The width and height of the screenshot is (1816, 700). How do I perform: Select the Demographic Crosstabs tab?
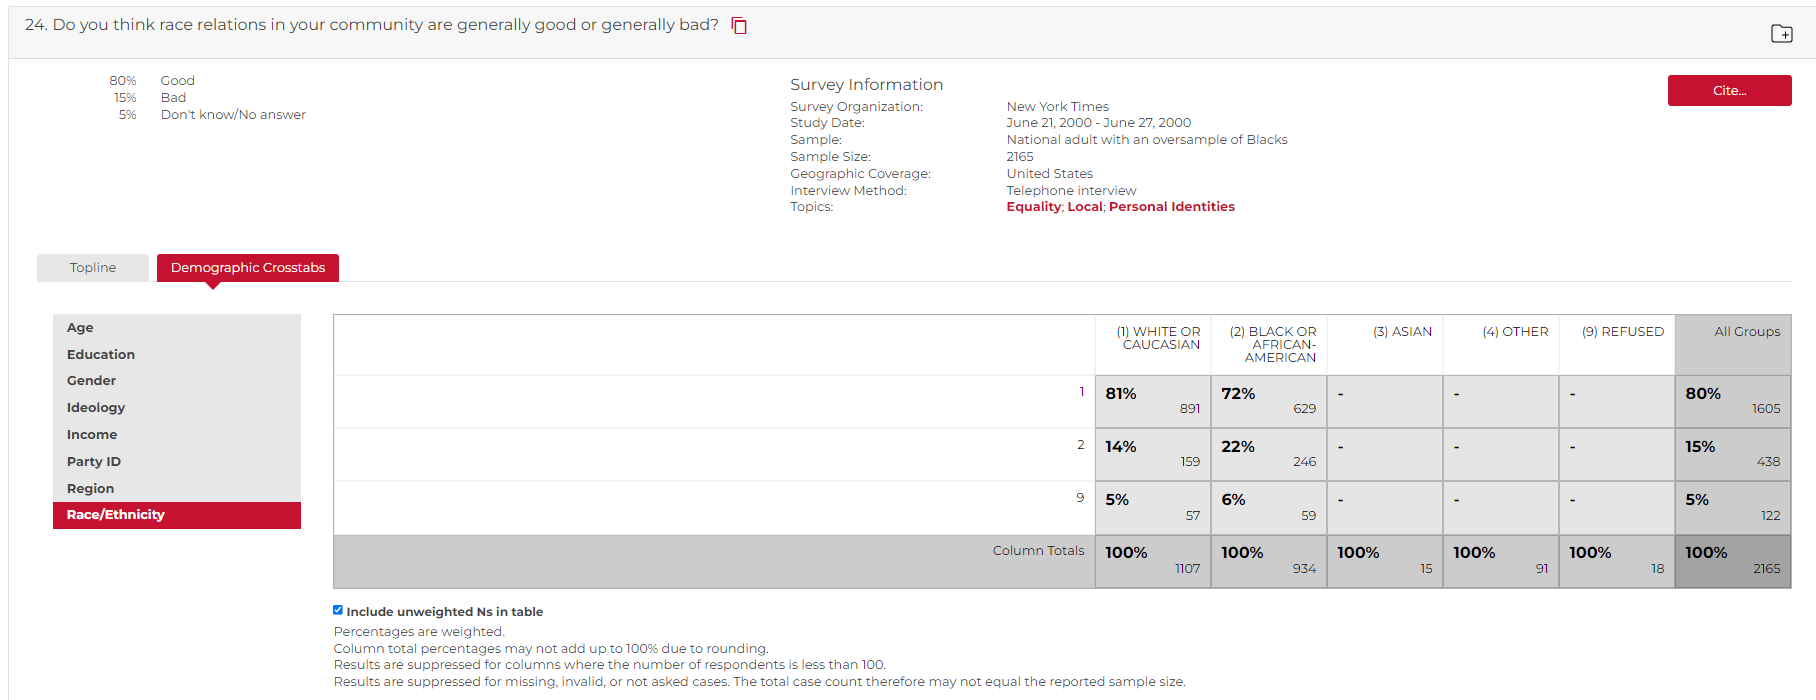(248, 268)
